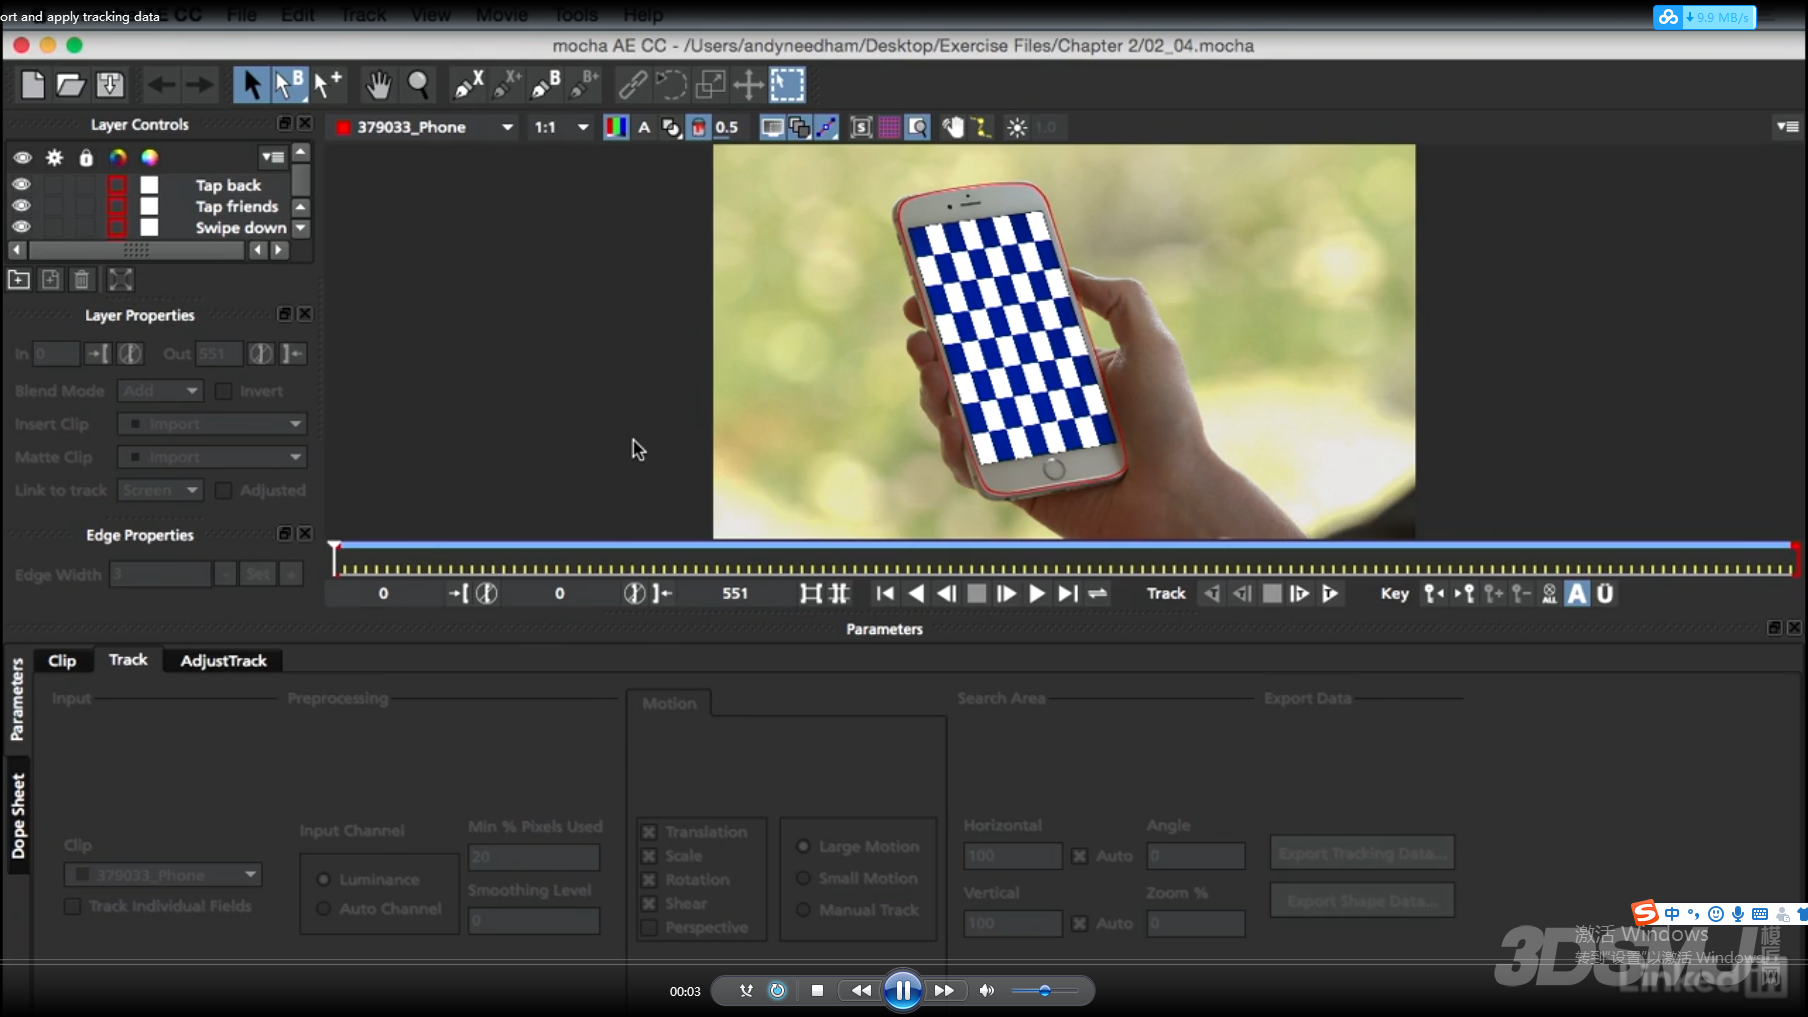Image resolution: width=1808 pixels, height=1017 pixels.
Task: Enable Track Individual Fields checkbox
Action: click(x=72, y=906)
